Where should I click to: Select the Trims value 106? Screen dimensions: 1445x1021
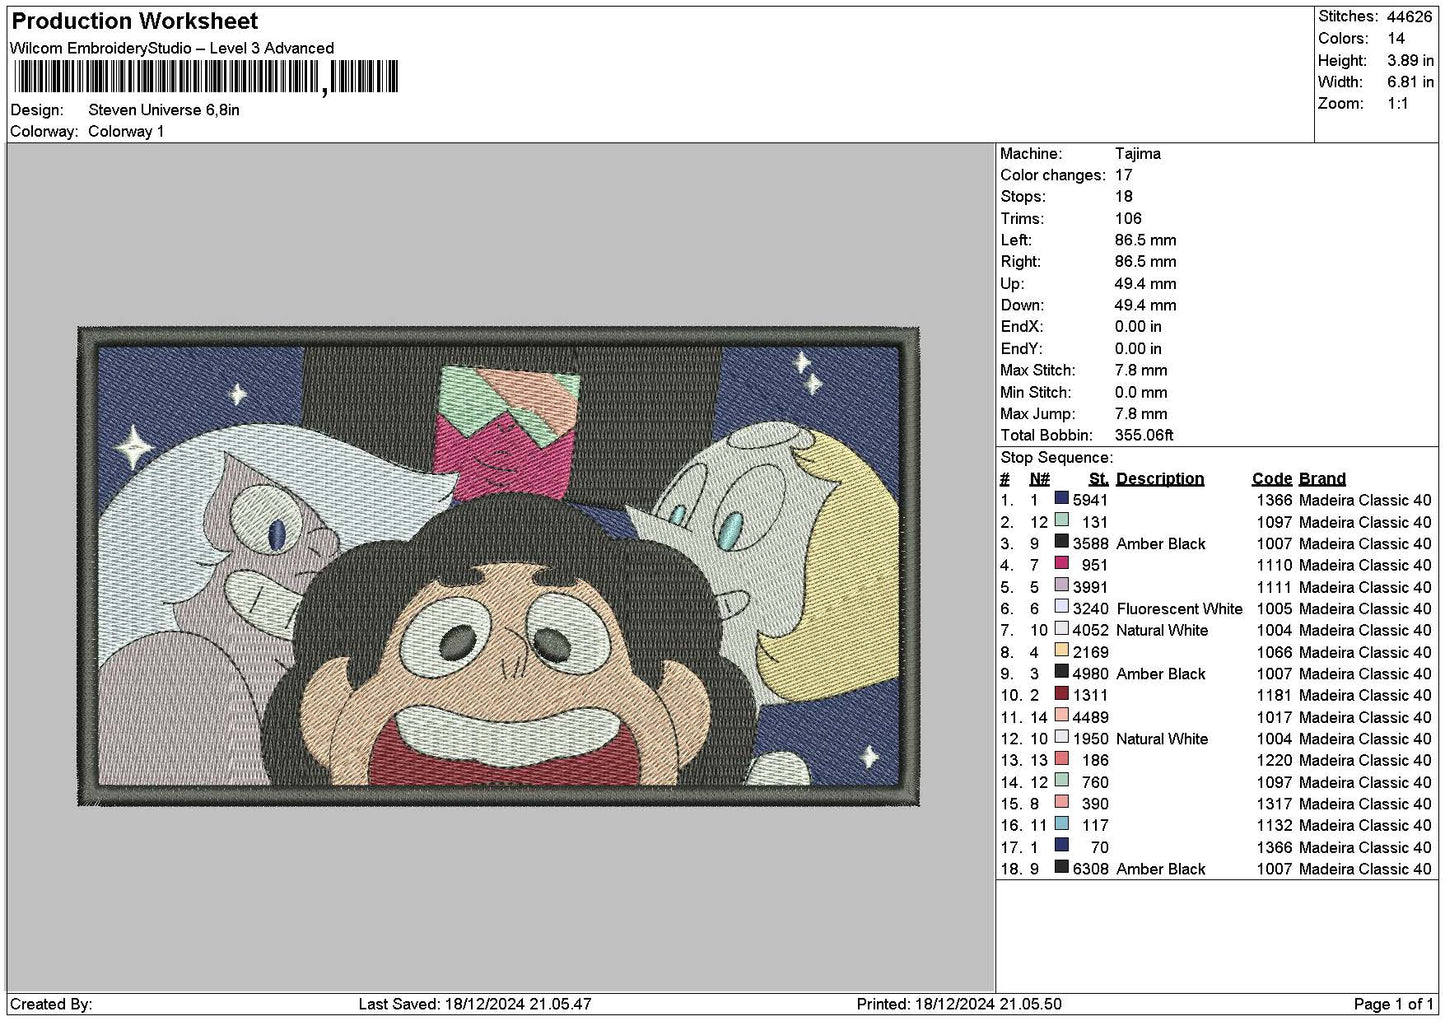pyautogui.click(x=1128, y=219)
